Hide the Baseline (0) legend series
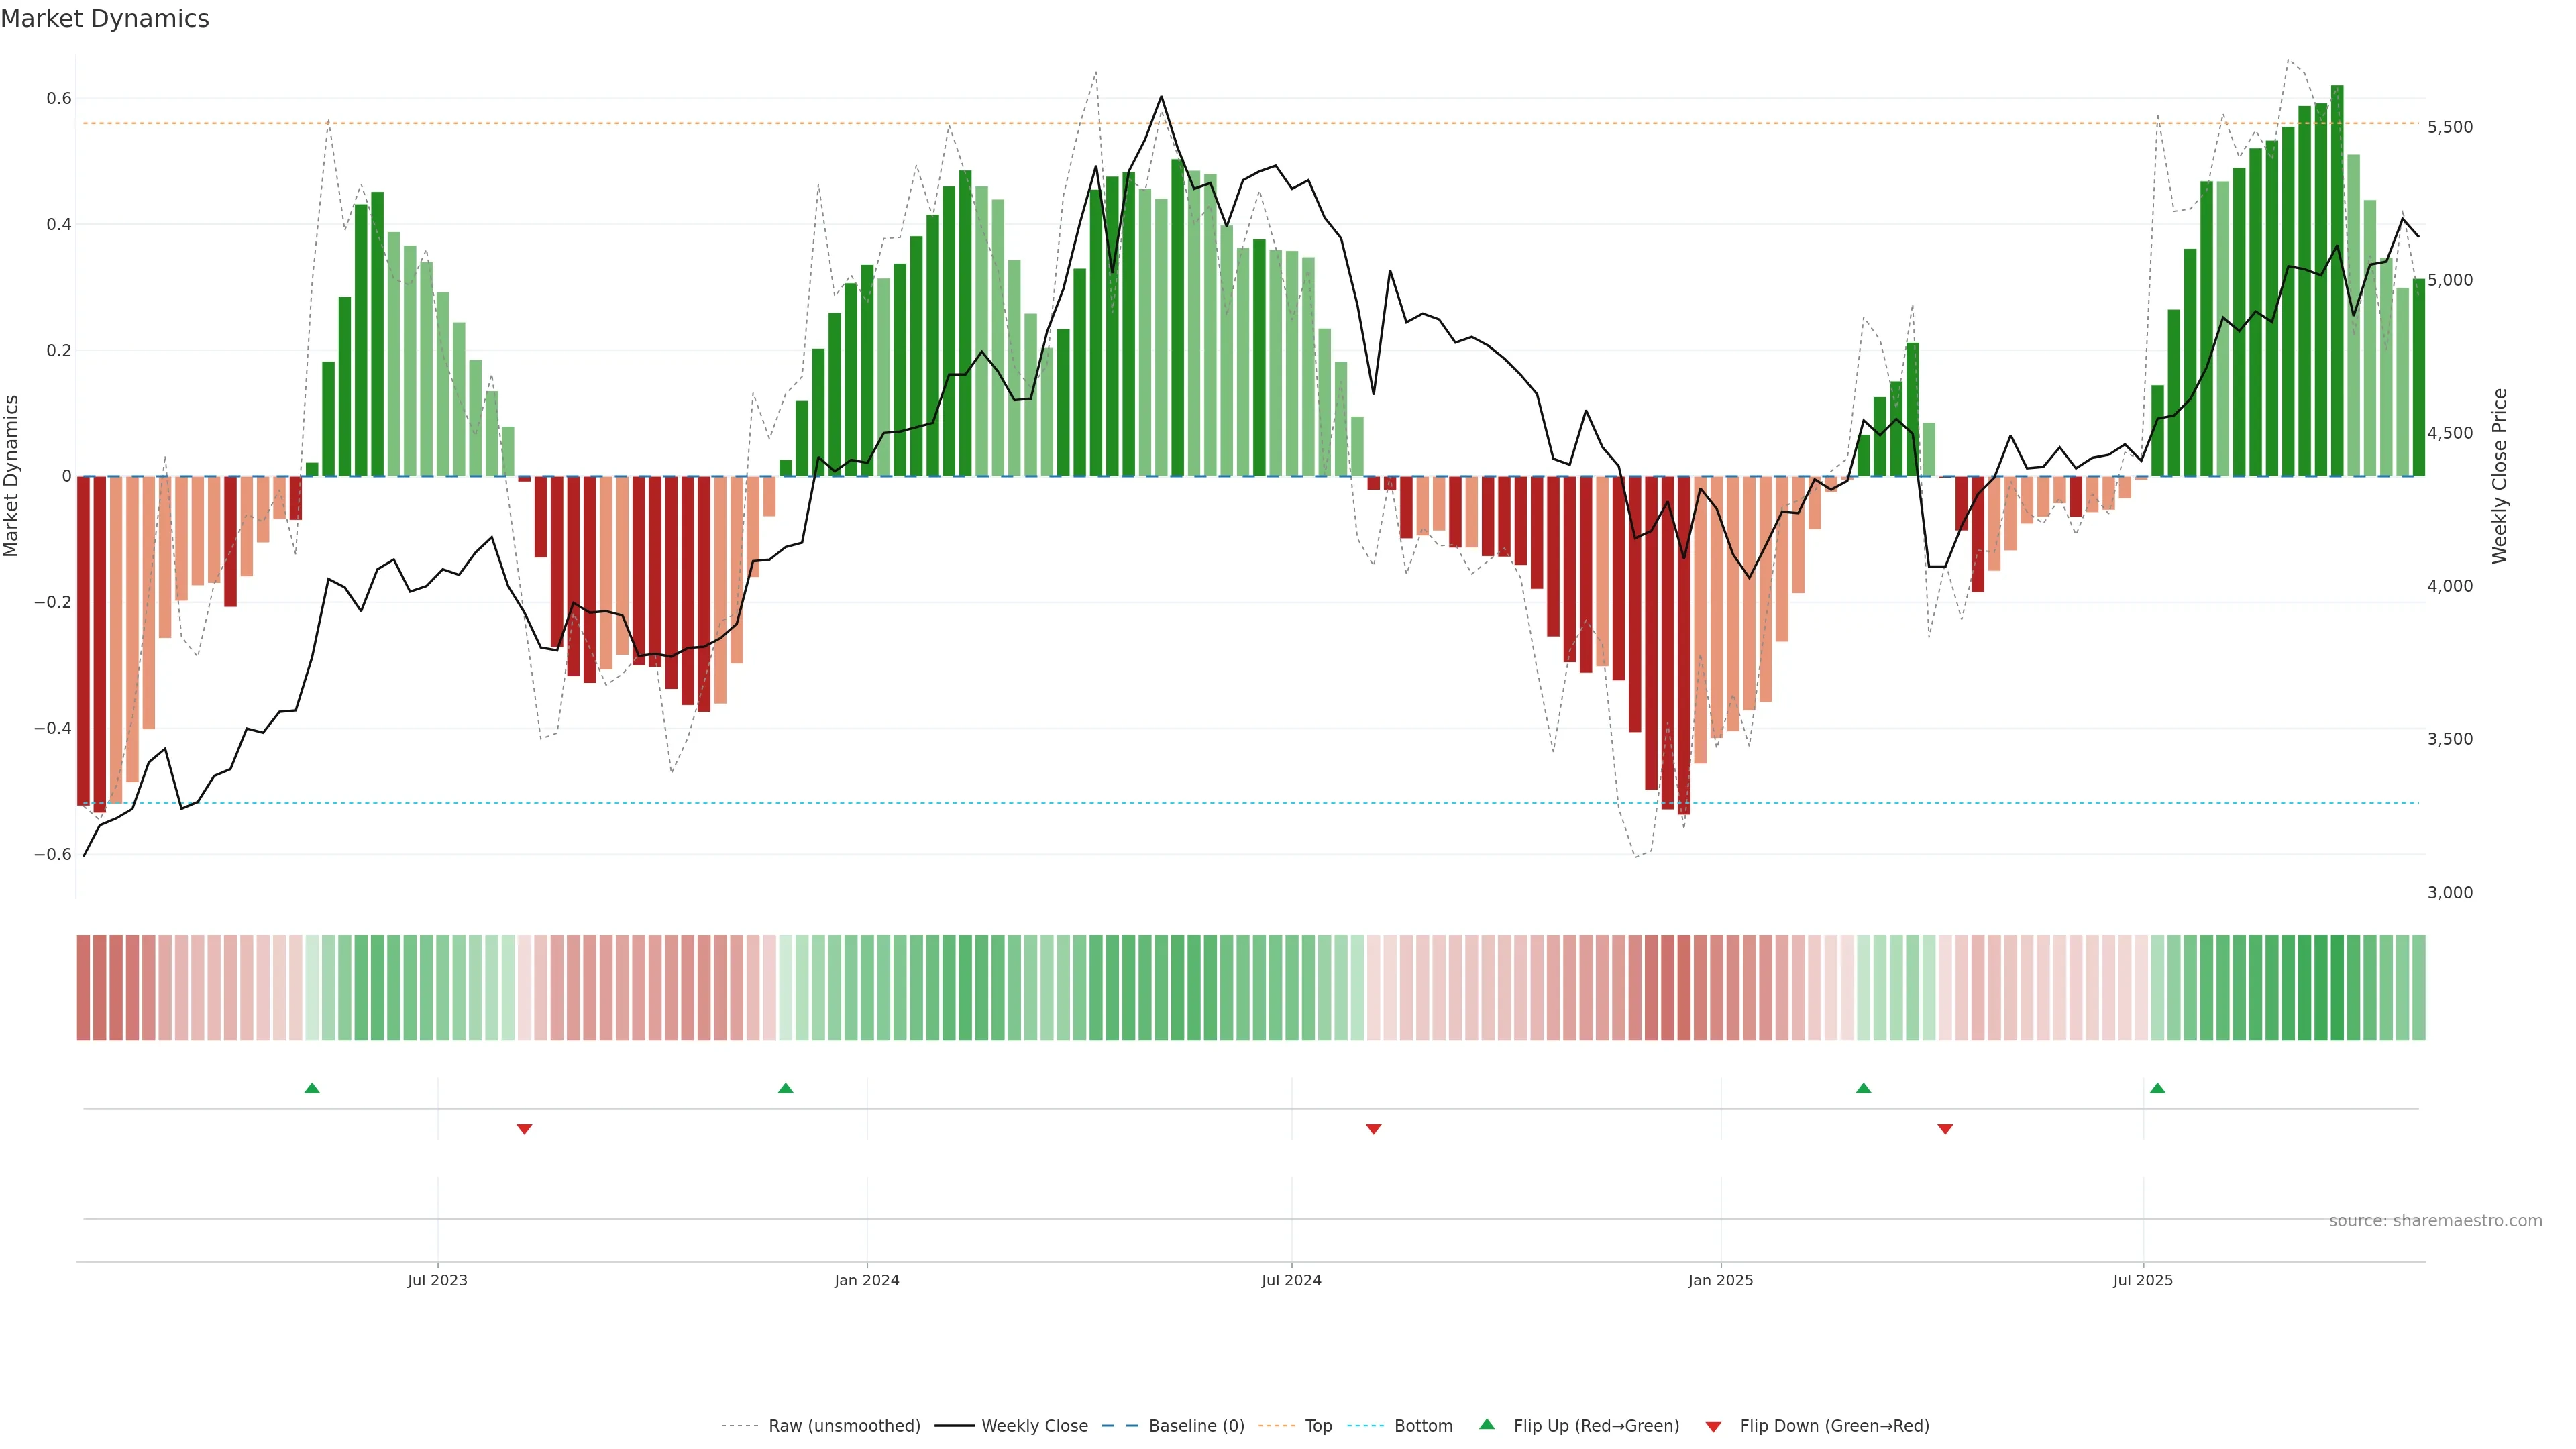Screen dimensions: 2576x1449 [x=1196, y=1426]
